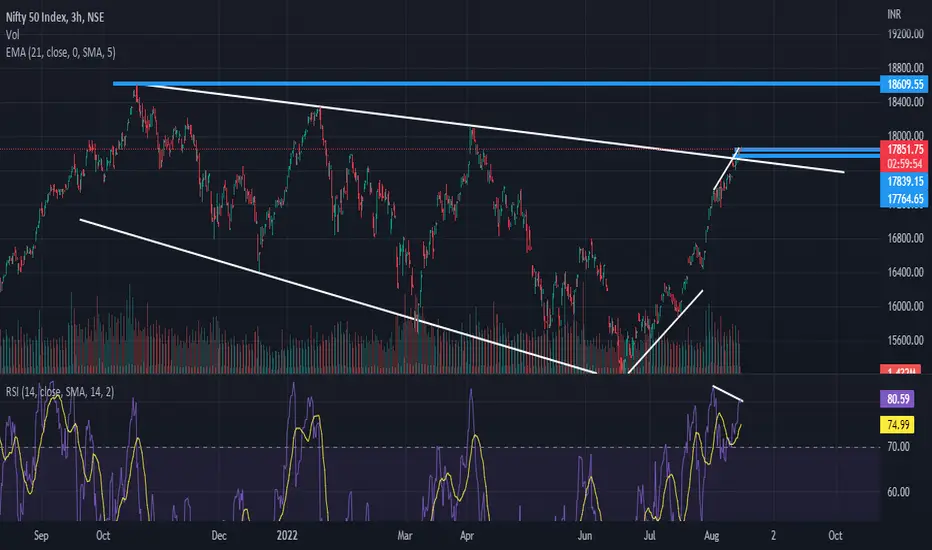Viewport: 932px width, 550px height.
Task: Click the 02:59:54 countdown label
Action: coord(904,164)
